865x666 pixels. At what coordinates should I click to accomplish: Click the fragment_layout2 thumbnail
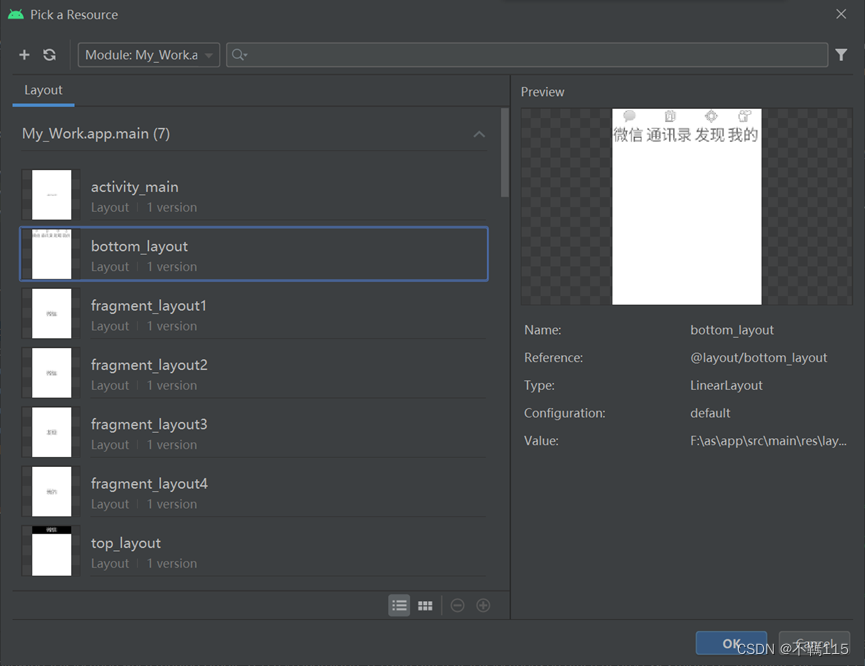(51, 373)
